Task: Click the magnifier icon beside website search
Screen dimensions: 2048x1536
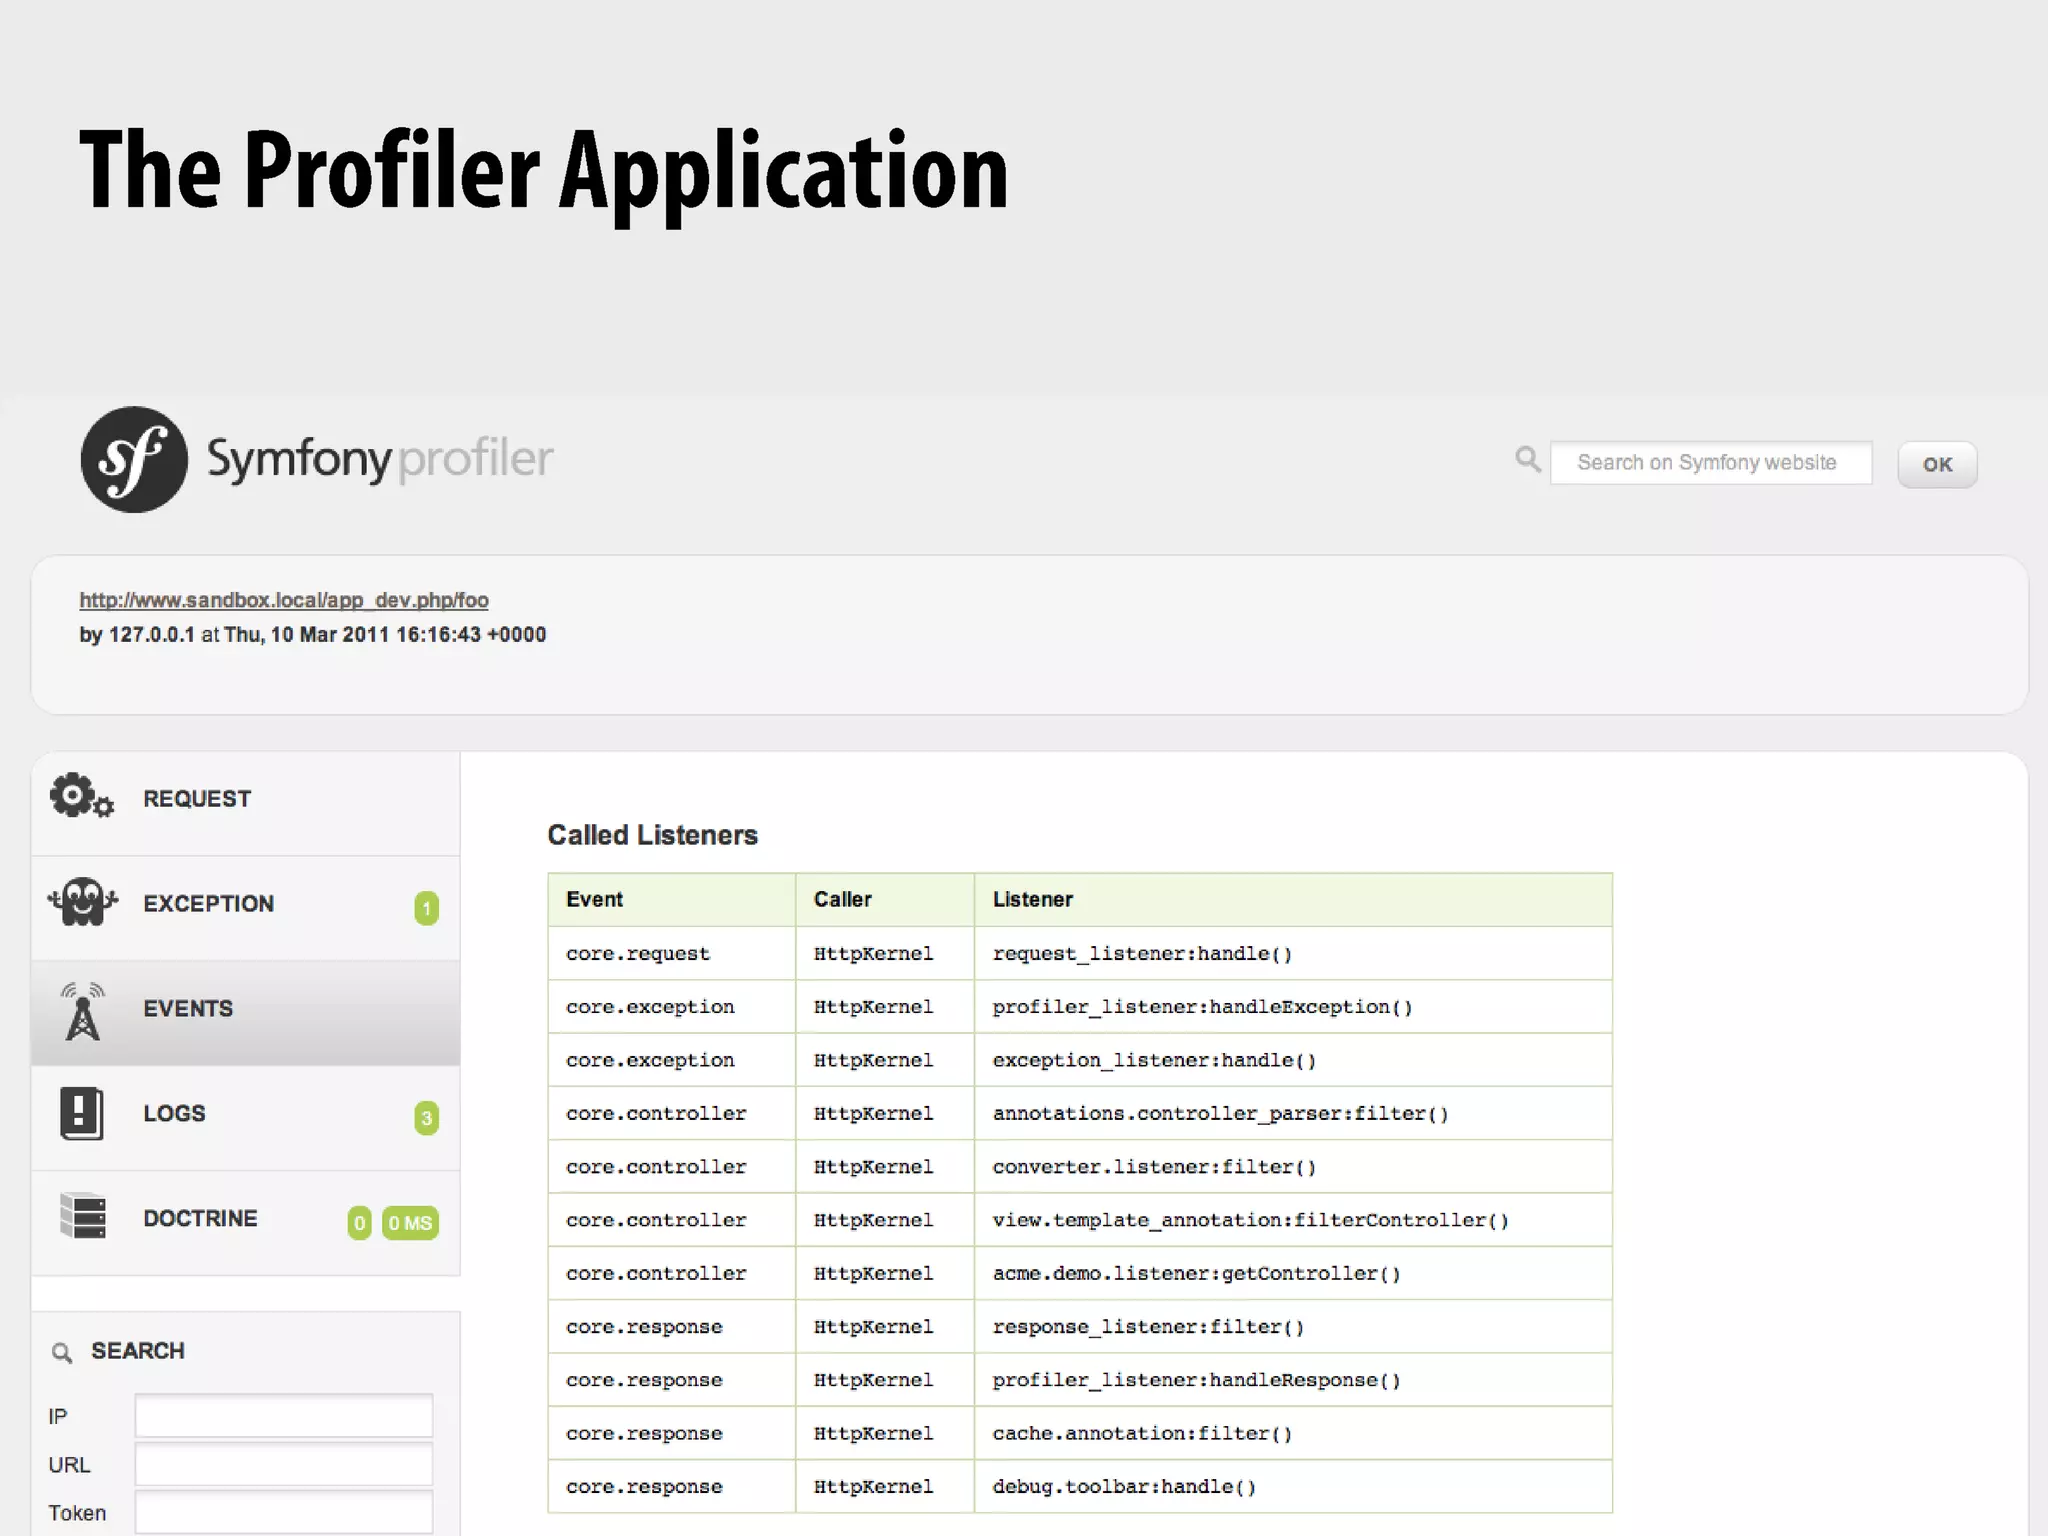Action: point(1527,460)
